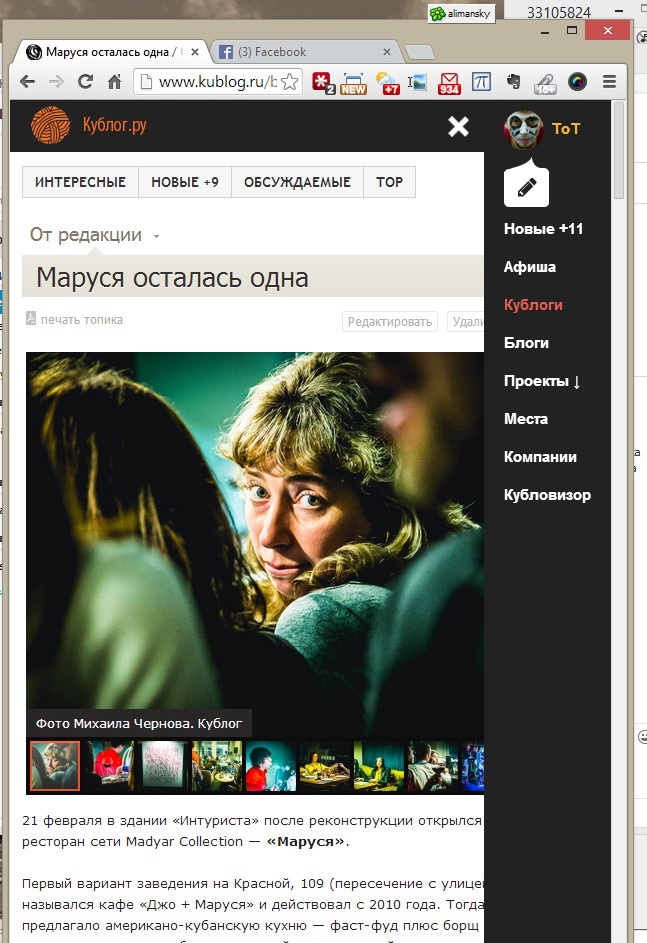Click the Маруся осталась одна headline
Viewport: 647px width, 943px height.
173,278
